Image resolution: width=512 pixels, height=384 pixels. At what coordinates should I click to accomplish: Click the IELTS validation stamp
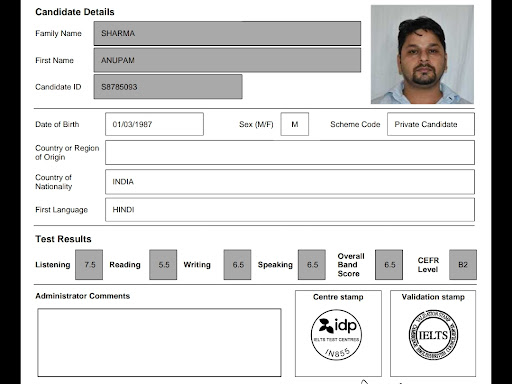click(x=433, y=334)
